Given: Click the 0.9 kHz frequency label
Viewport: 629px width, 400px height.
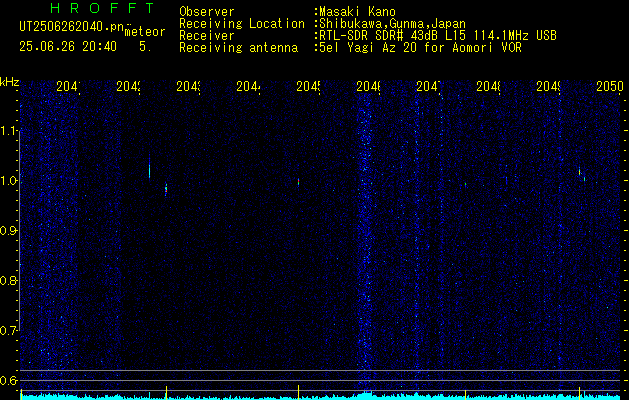Looking at the screenshot, I should tap(9, 231).
